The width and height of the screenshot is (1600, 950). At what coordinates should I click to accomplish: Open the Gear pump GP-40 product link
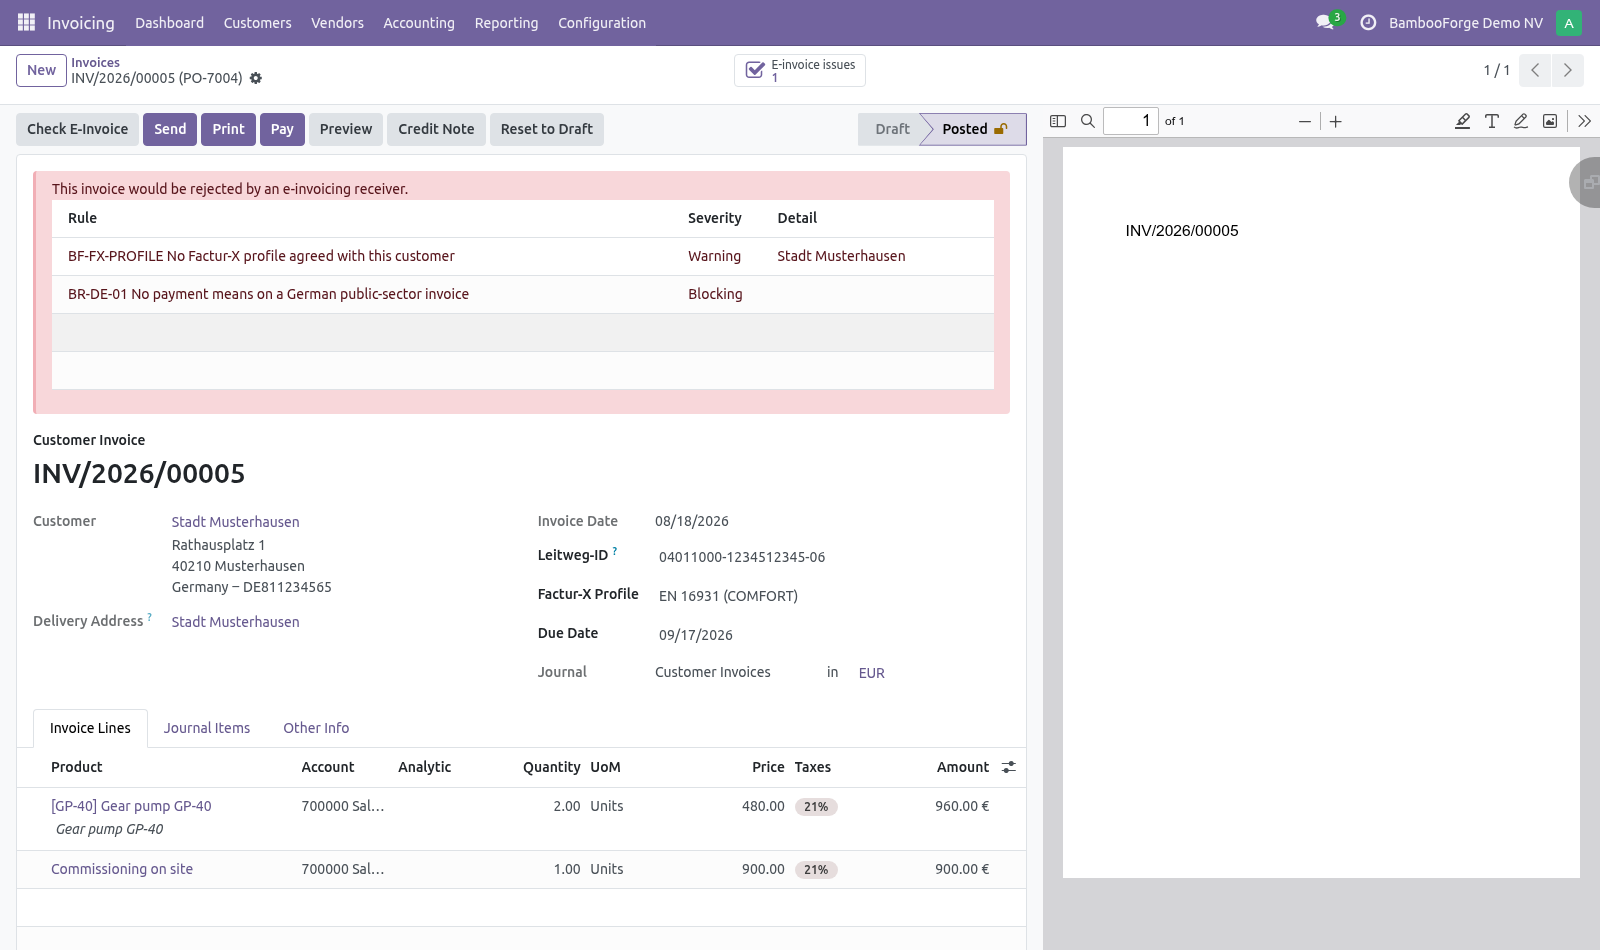click(131, 806)
